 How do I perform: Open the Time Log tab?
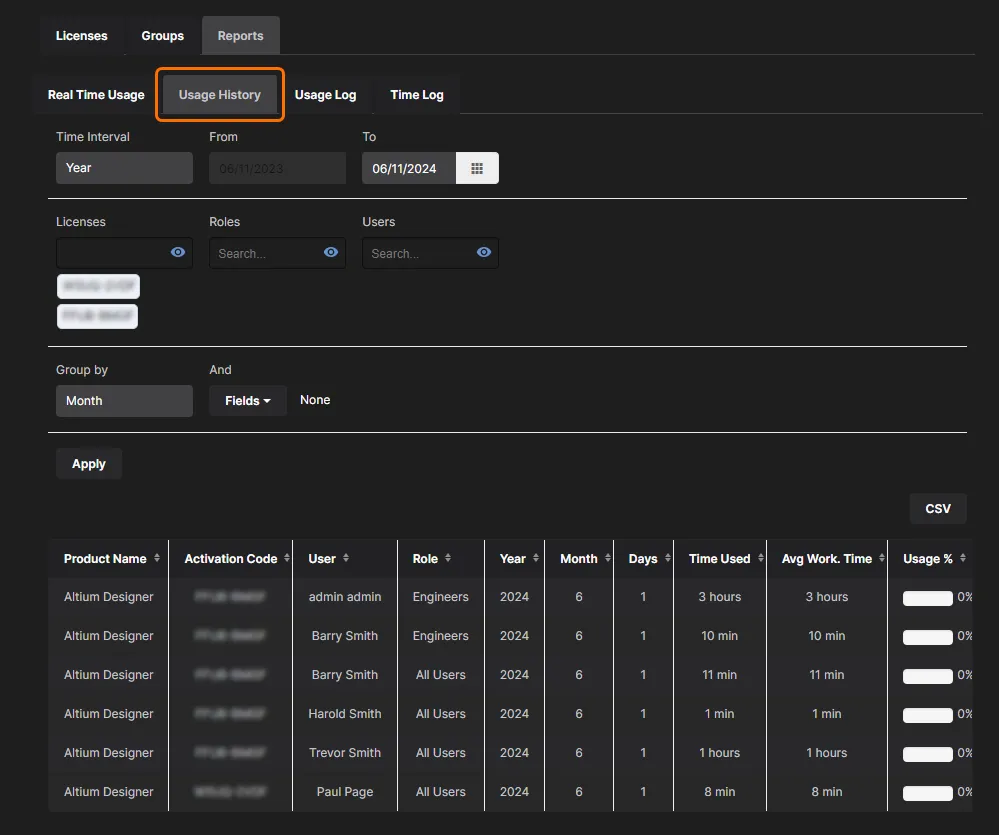[x=417, y=95]
